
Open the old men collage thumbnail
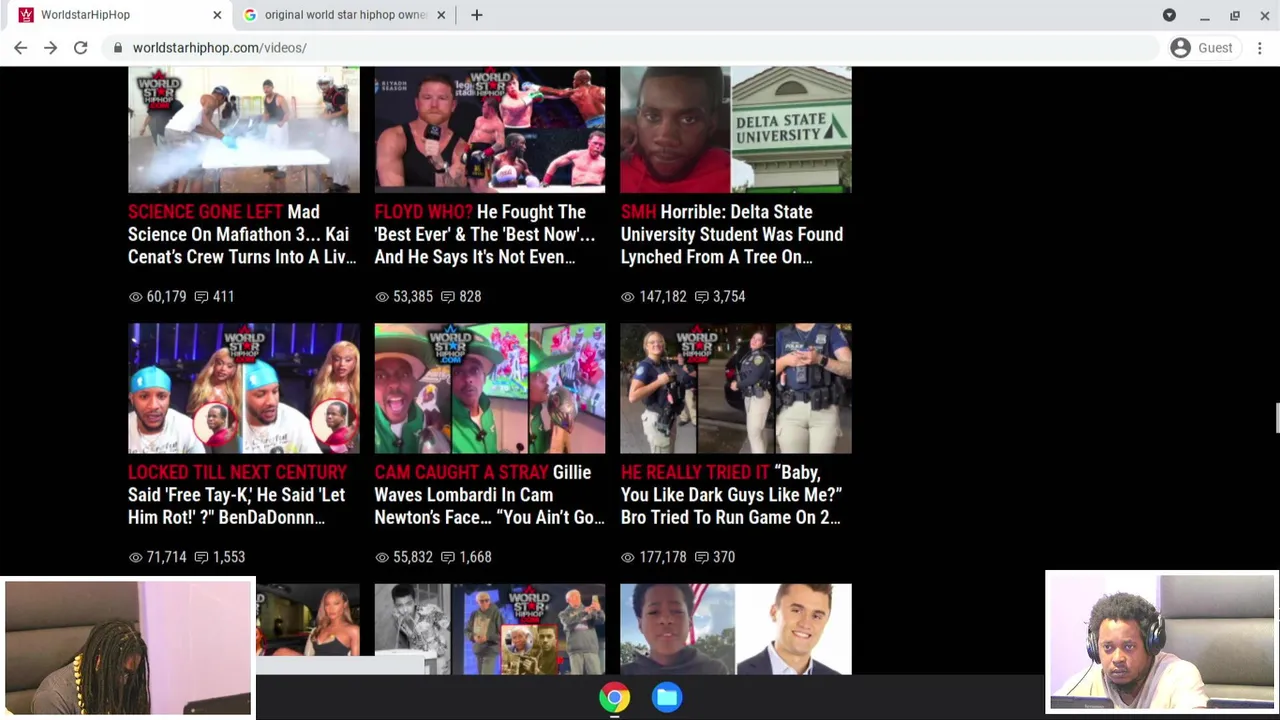click(490, 629)
